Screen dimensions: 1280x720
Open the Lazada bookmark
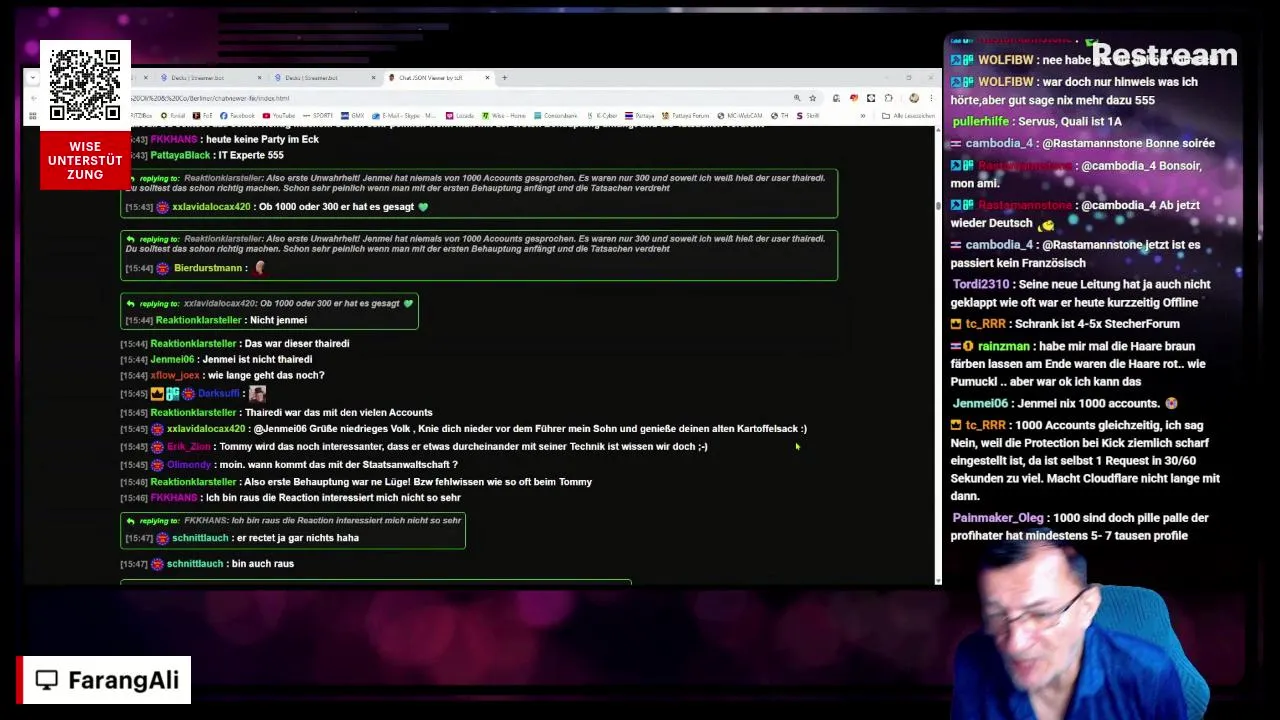460,116
